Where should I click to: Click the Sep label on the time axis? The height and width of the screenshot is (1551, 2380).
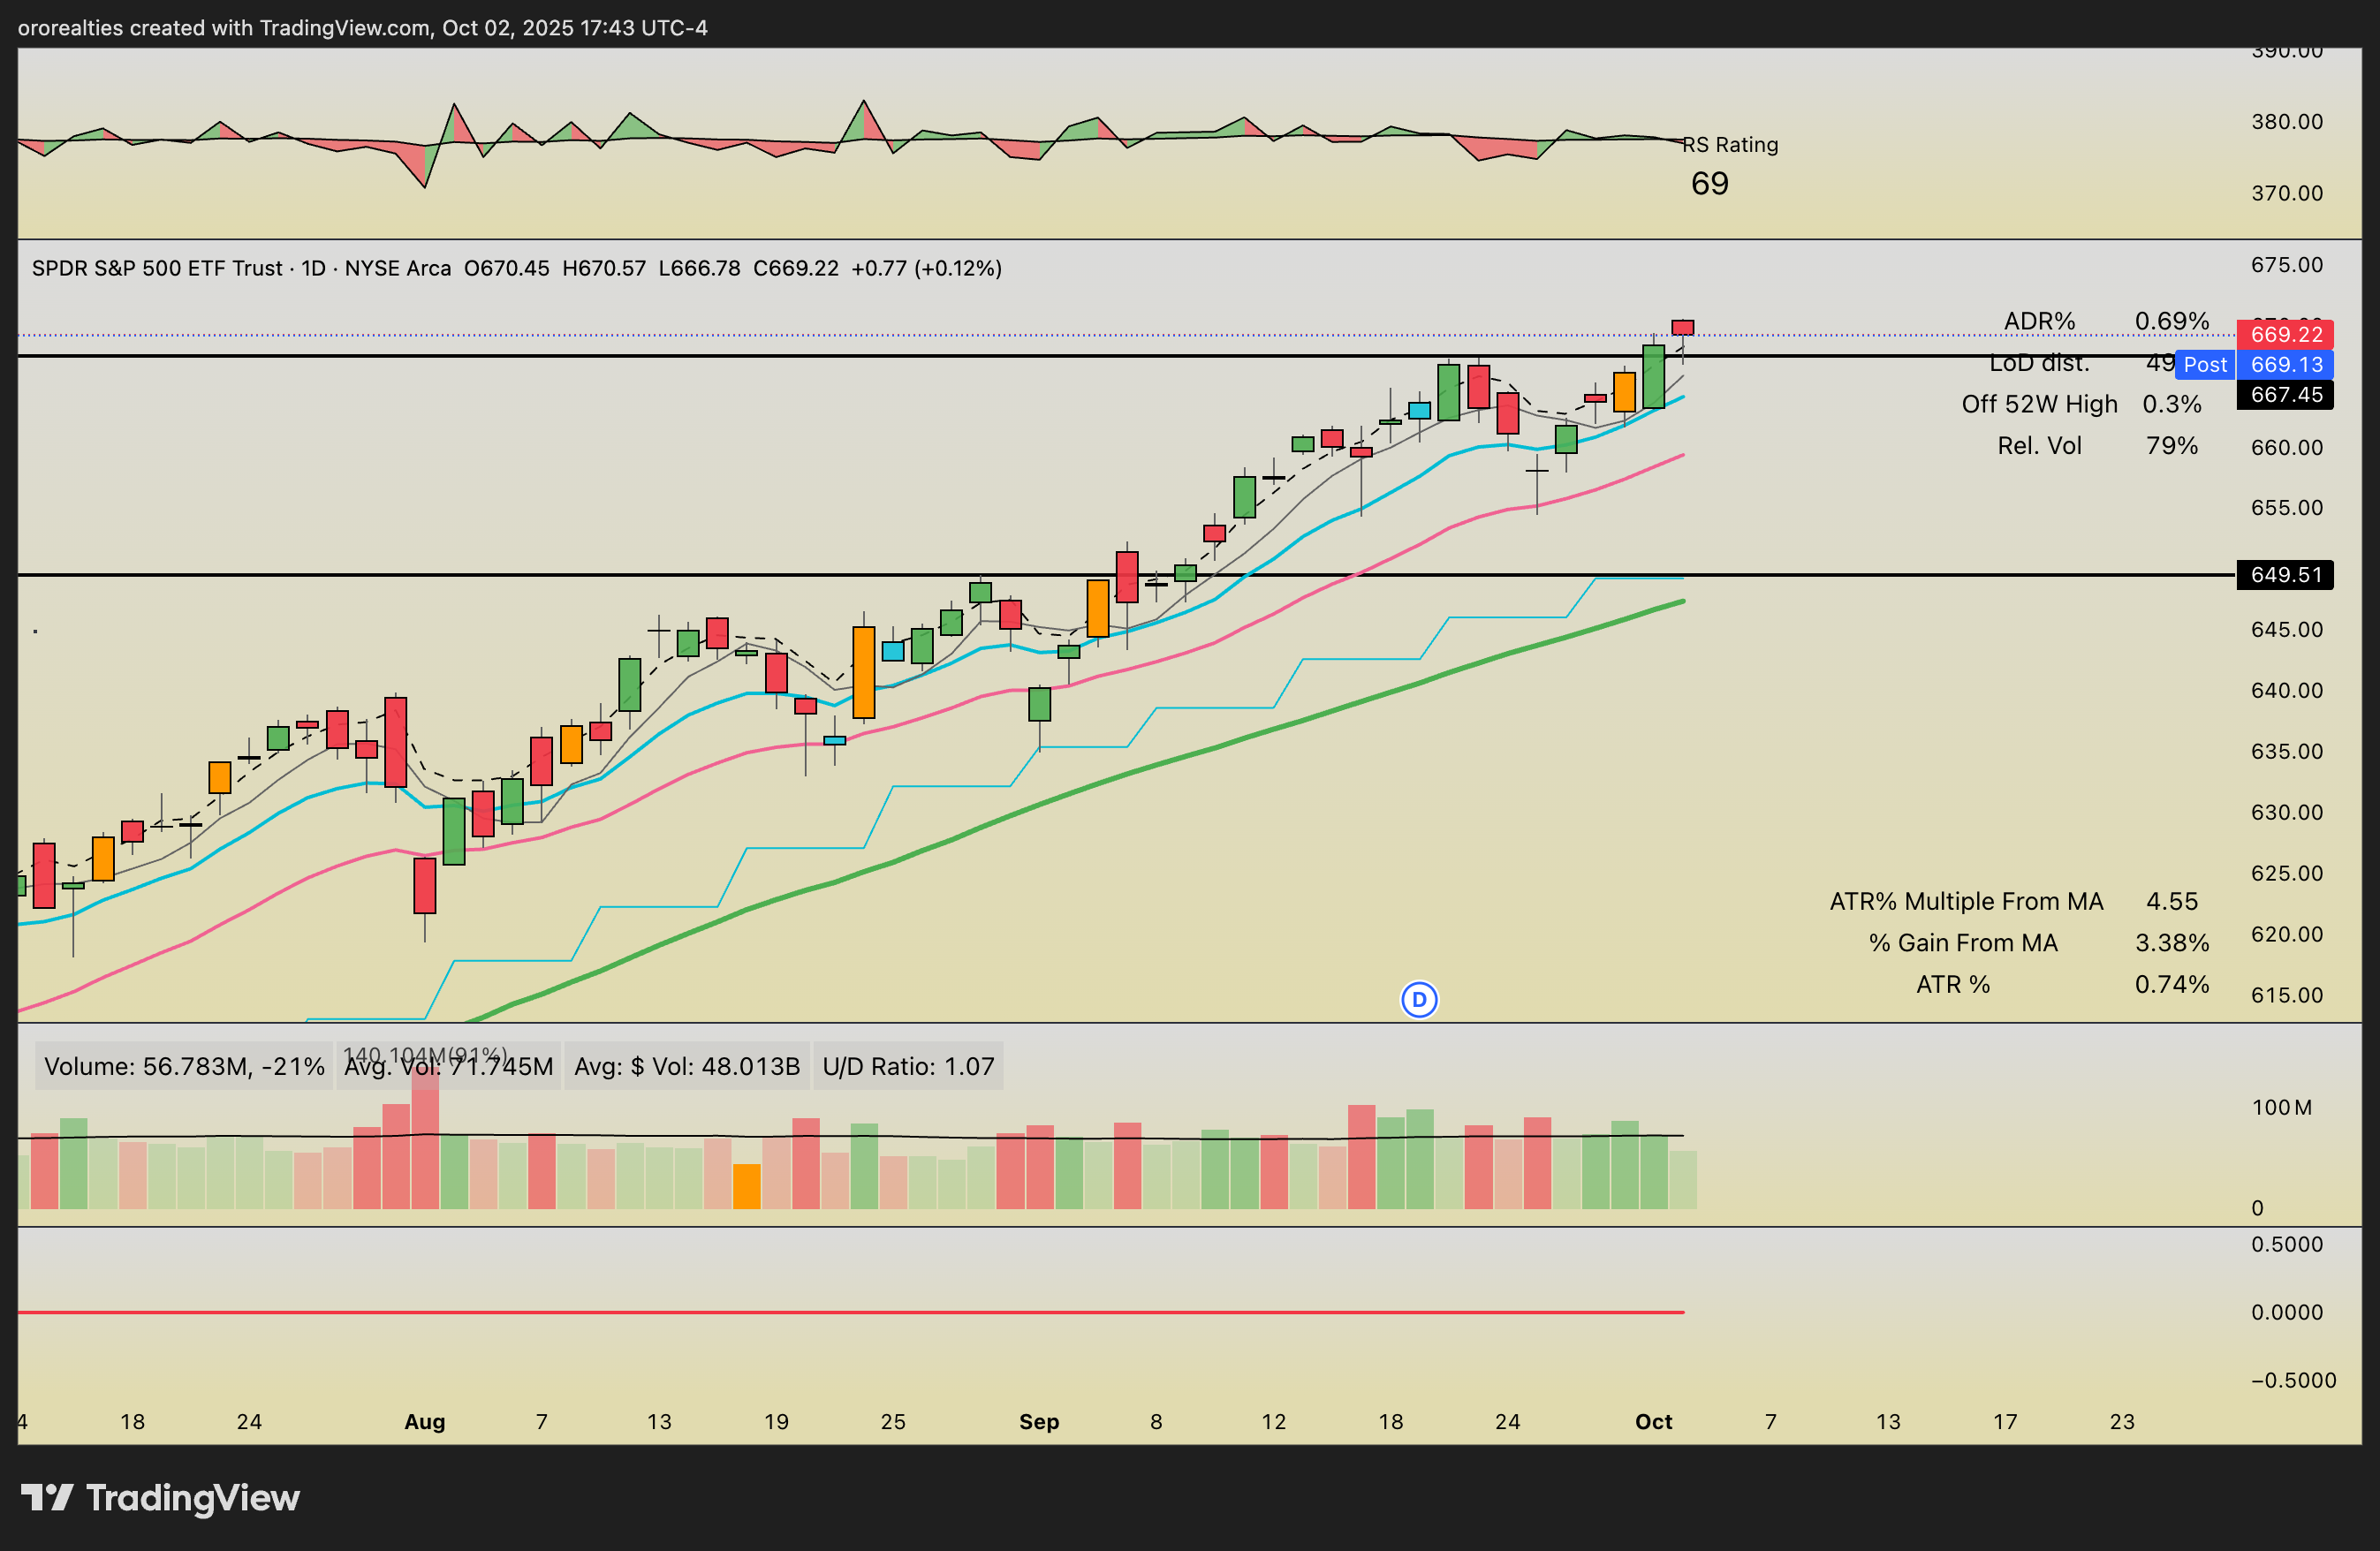(x=1039, y=1421)
